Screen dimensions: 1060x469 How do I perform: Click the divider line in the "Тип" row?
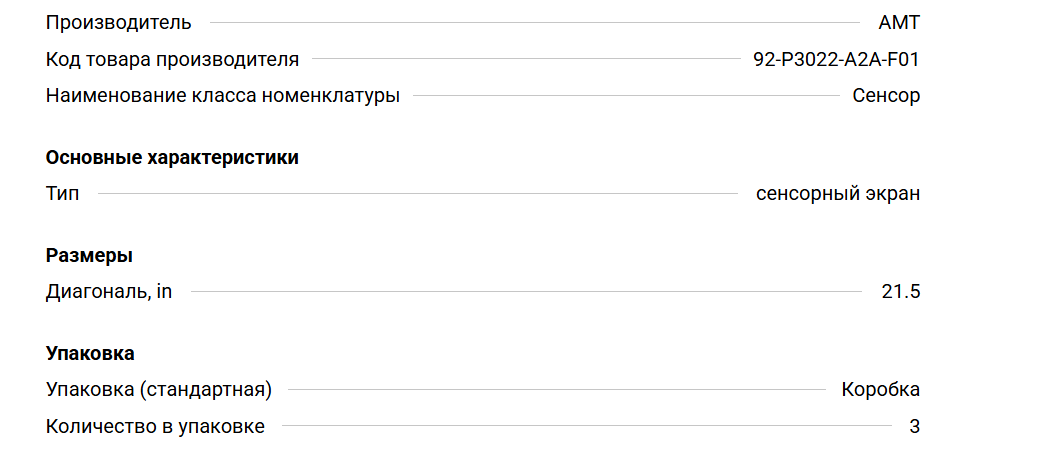click(x=417, y=194)
